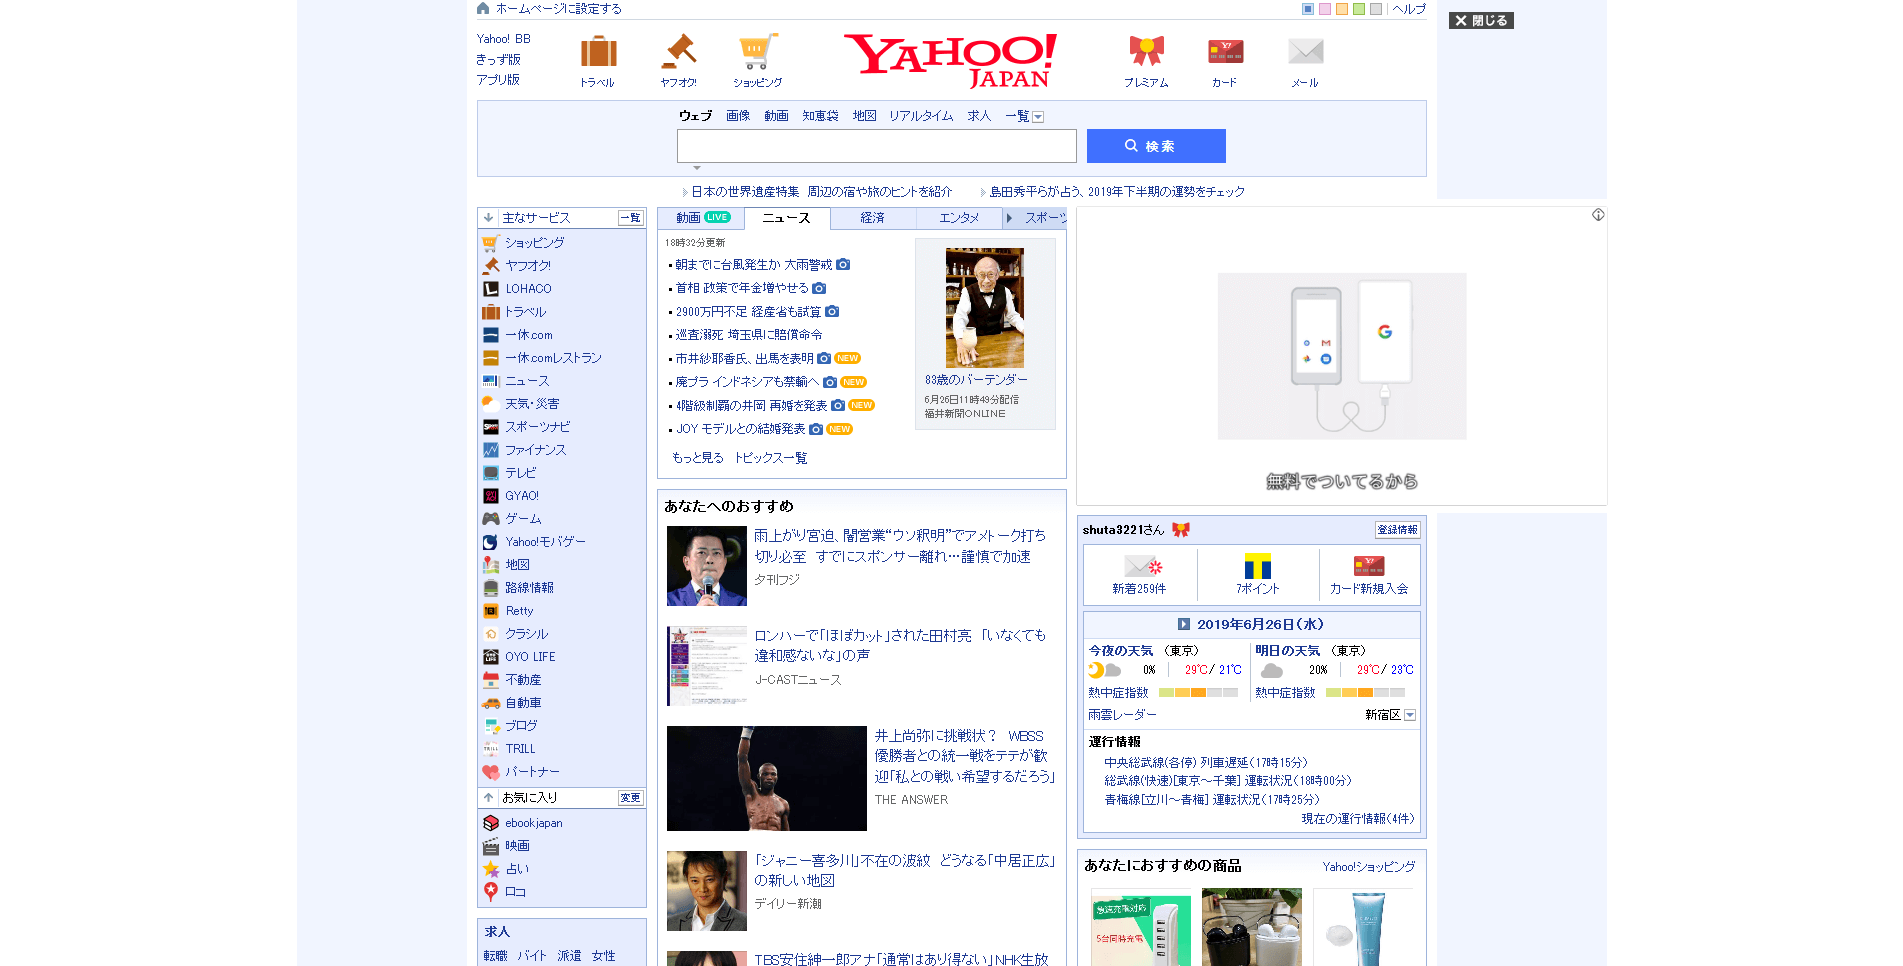The height and width of the screenshot is (966, 1903).
Task: Select リアルタイム search category
Action: tap(921, 116)
